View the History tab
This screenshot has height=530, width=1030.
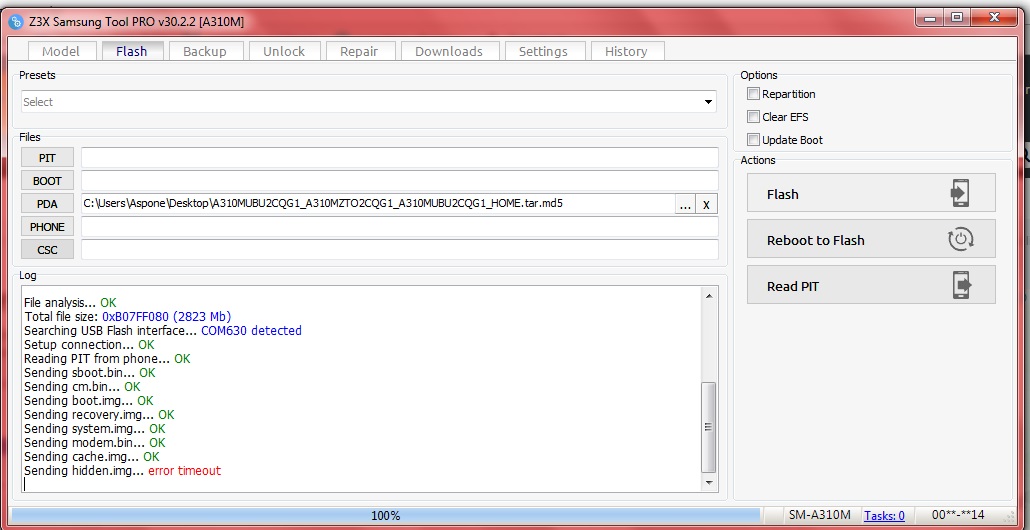[x=626, y=51]
